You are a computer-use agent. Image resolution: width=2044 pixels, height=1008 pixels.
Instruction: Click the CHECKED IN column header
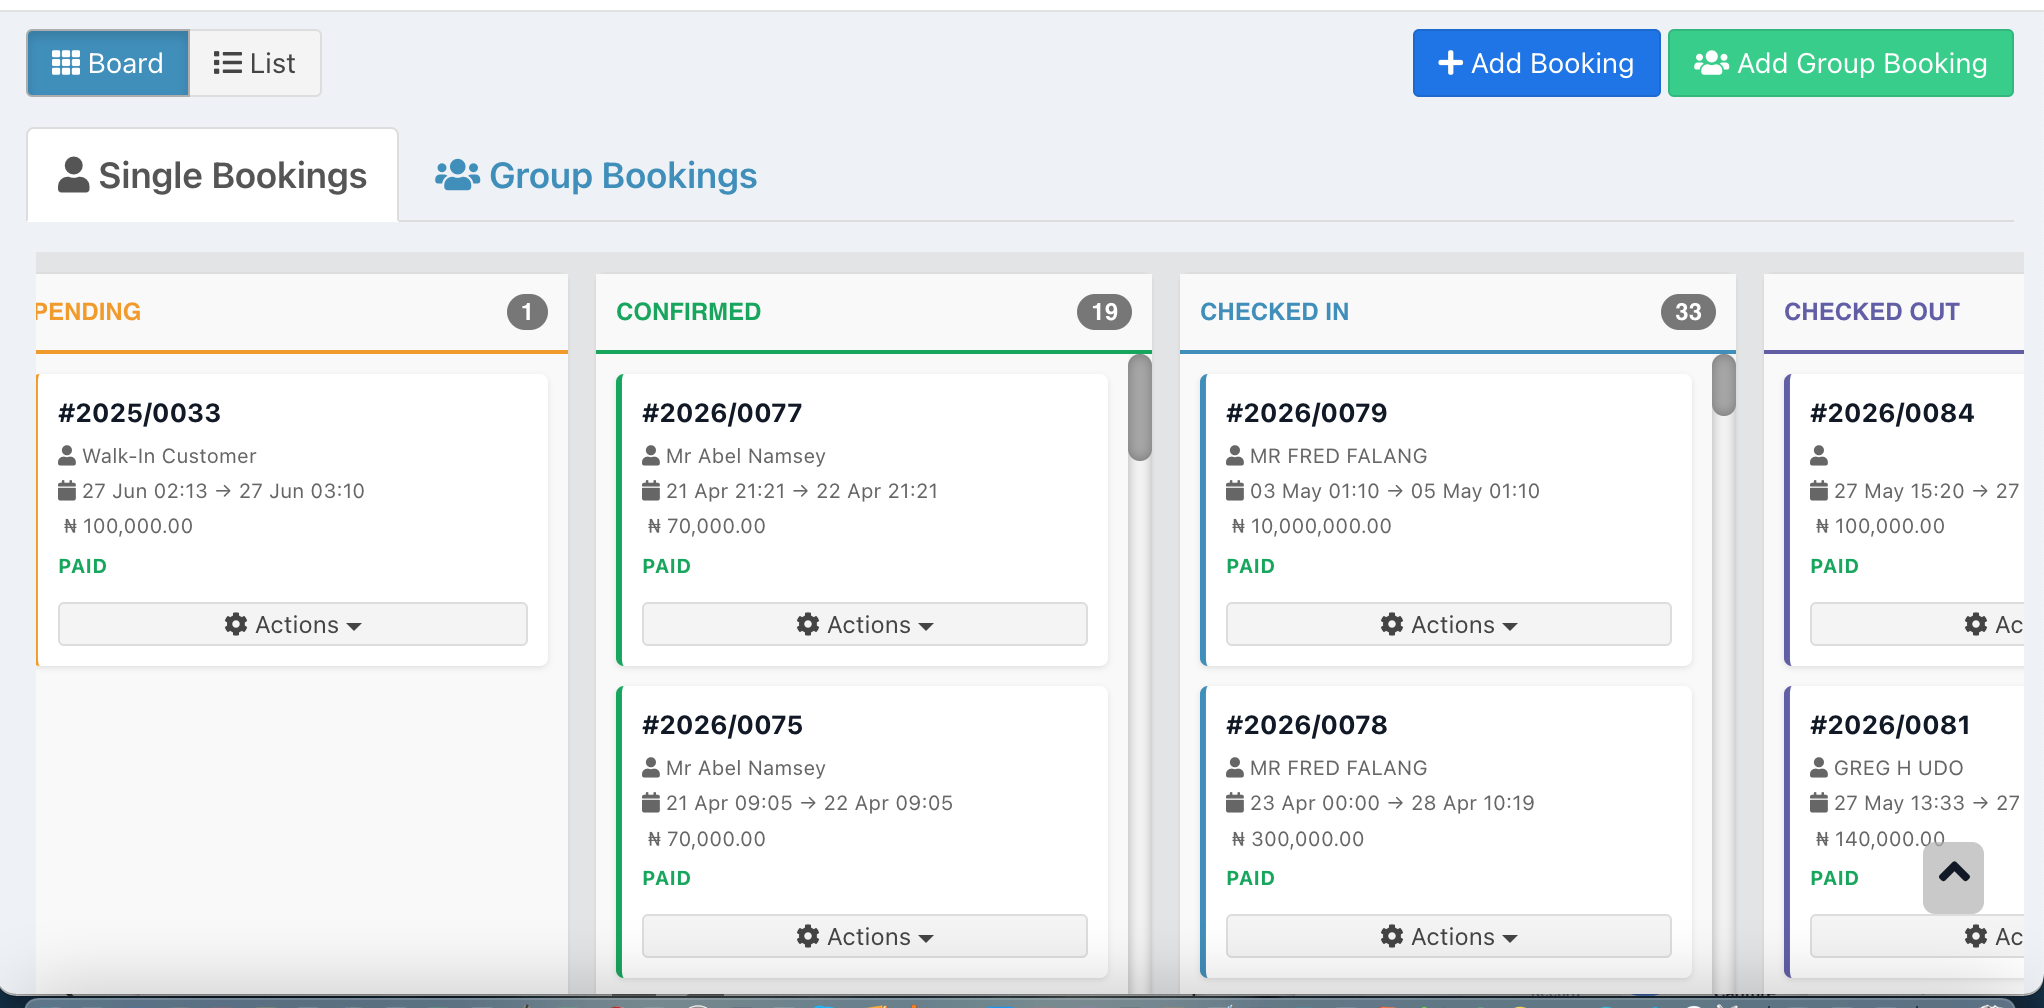(x=1275, y=312)
